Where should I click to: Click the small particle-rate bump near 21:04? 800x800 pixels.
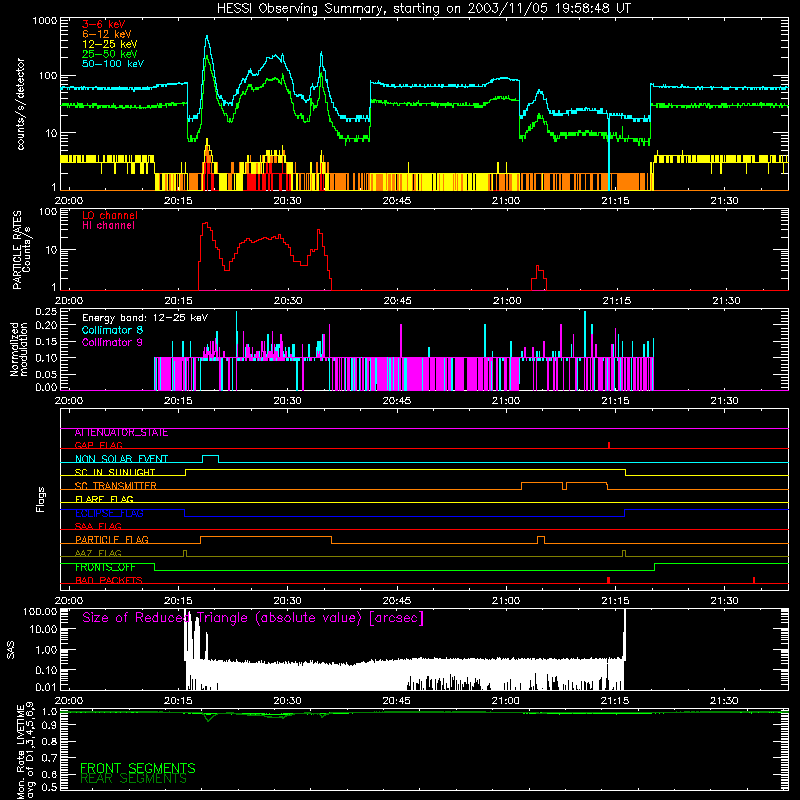(x=538, y=278)
